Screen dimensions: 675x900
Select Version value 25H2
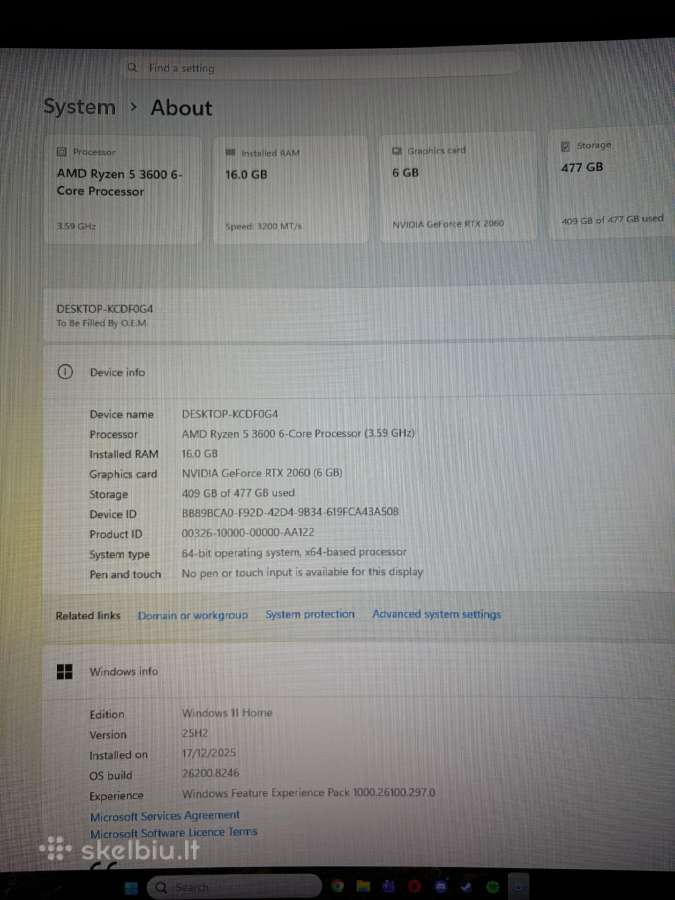[195, 733]
